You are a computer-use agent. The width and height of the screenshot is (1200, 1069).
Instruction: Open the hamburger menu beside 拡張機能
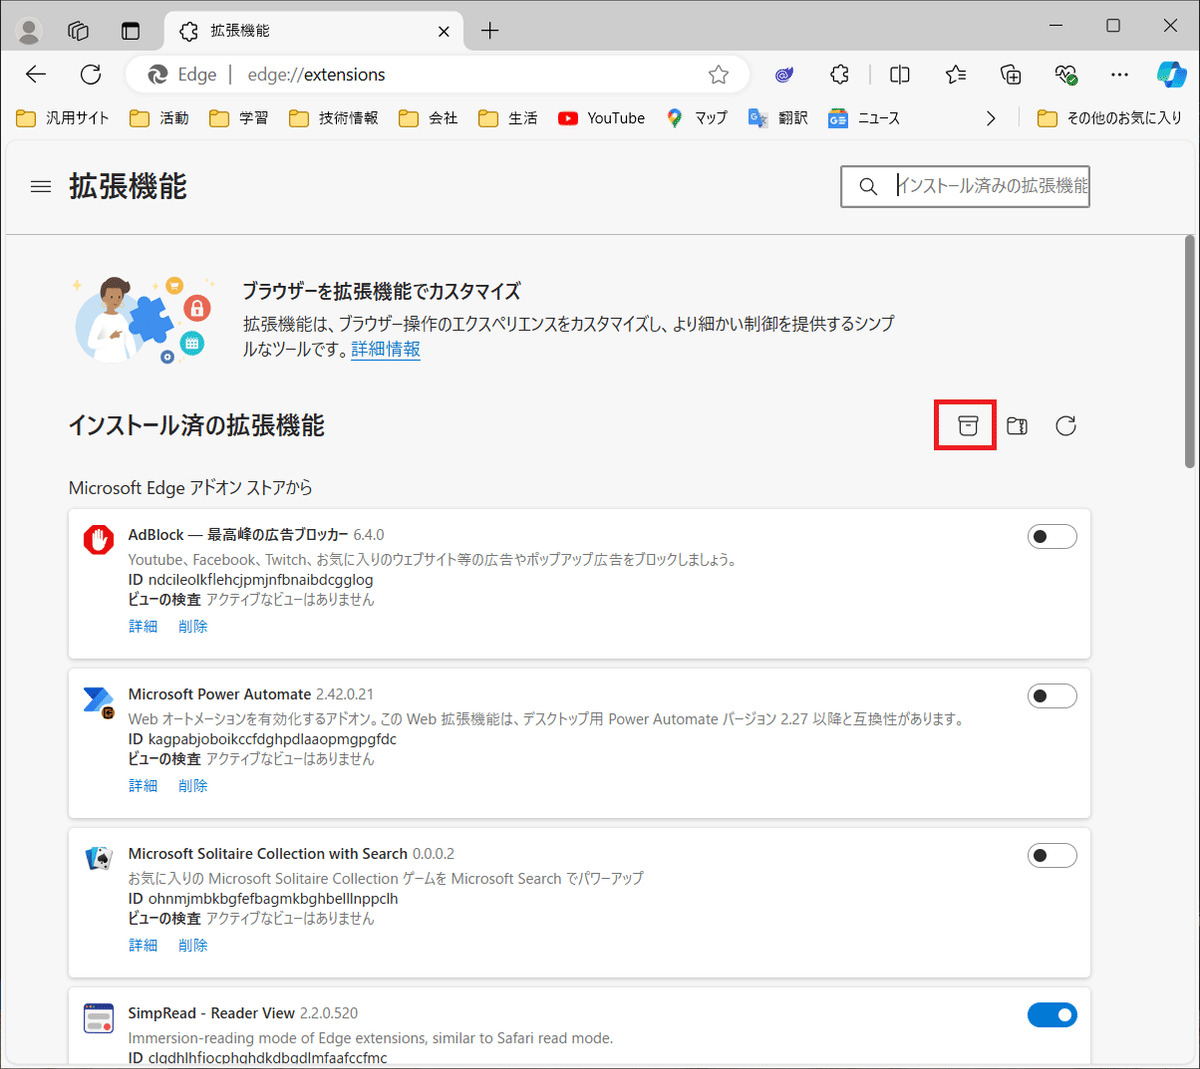[x=41, y=187]
